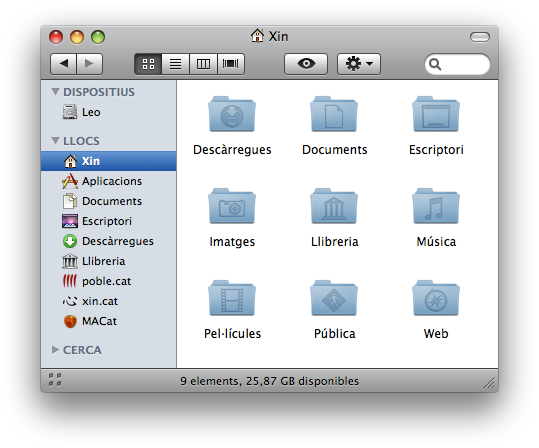Switch to Cover Flow view

231,64
